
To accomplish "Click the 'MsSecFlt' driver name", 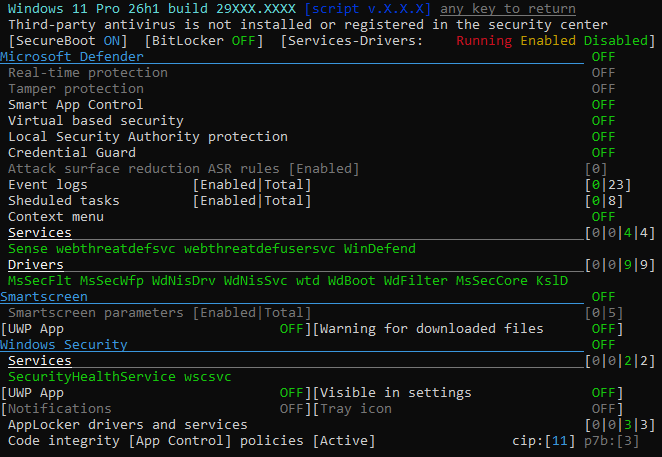I will click(40, 281).
